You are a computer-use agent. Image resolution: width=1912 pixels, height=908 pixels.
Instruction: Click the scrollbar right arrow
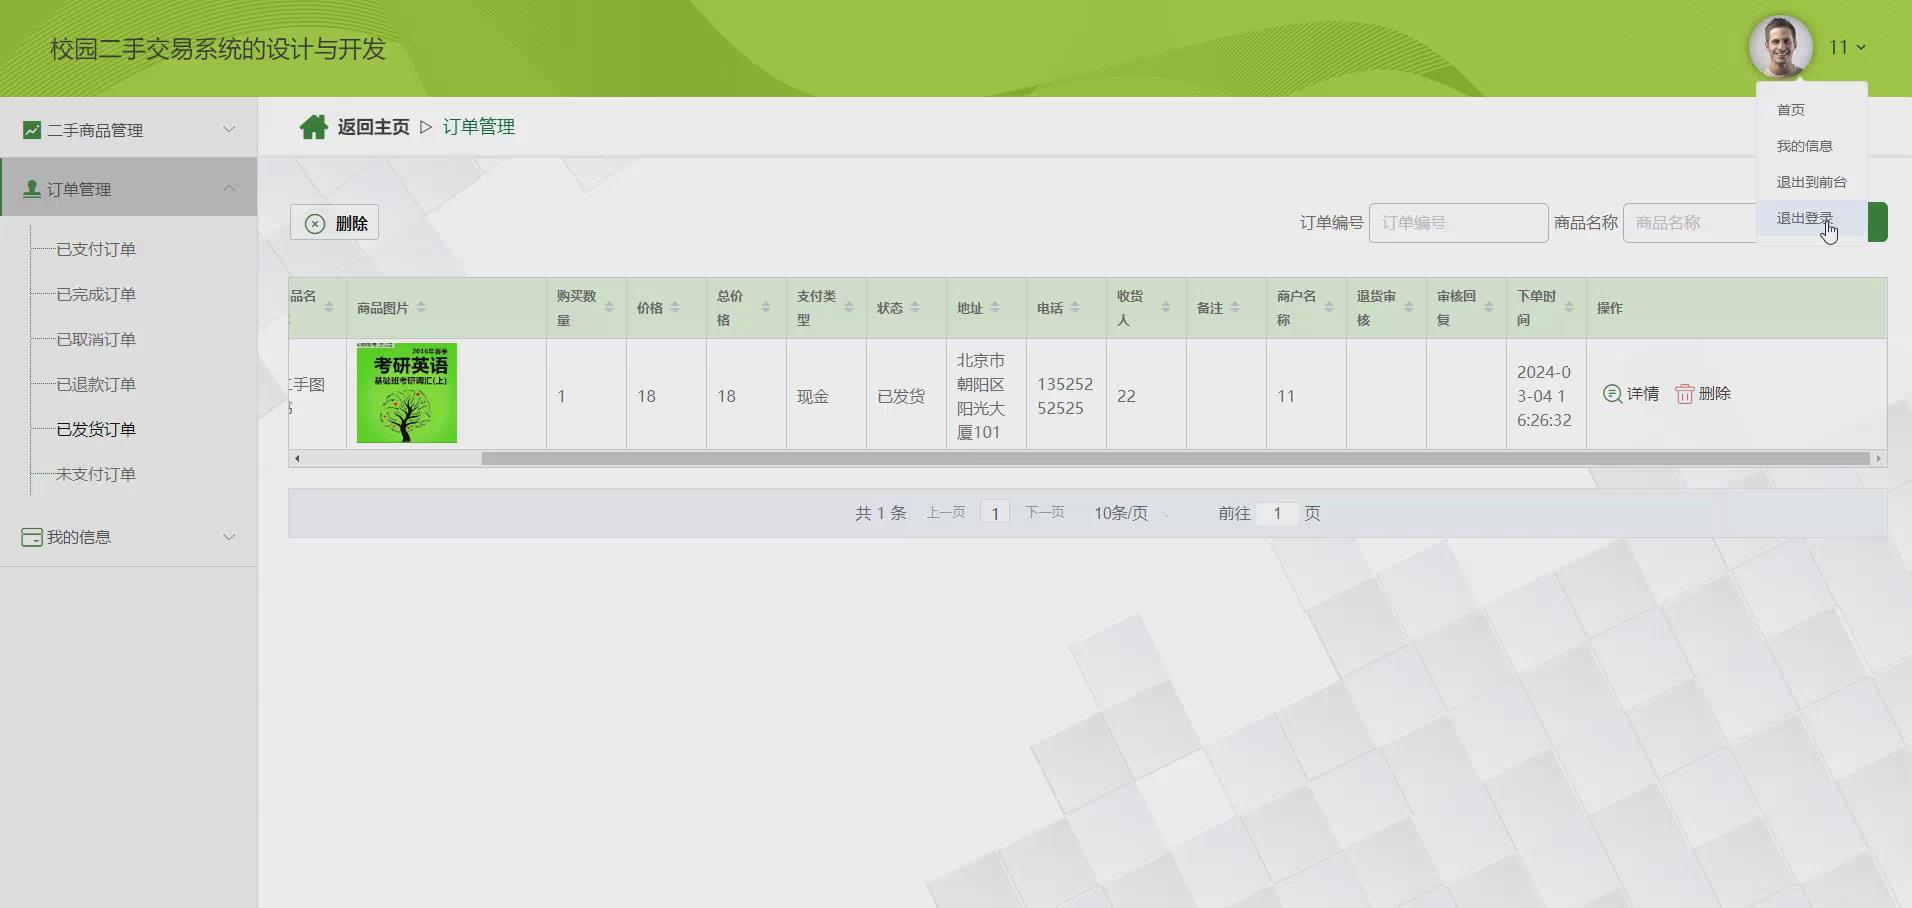1879,458
